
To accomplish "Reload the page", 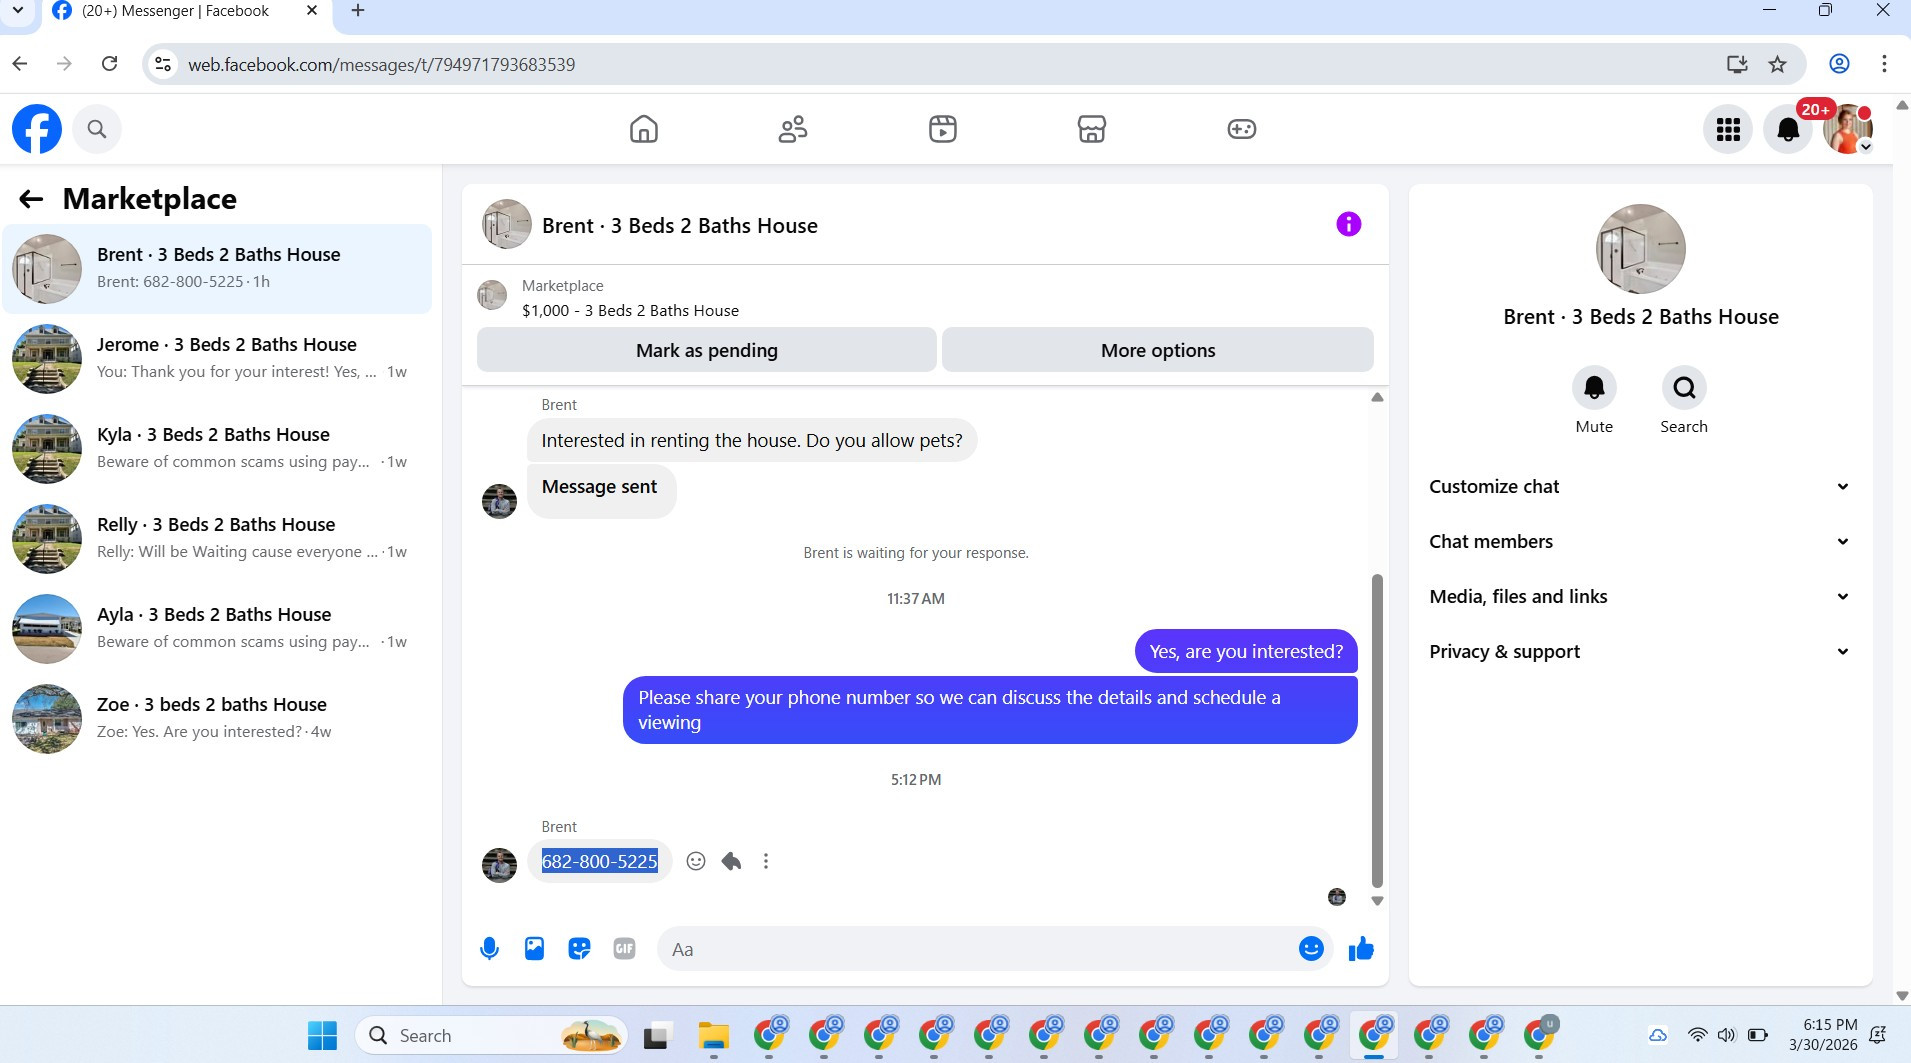I will coord(110,65).
